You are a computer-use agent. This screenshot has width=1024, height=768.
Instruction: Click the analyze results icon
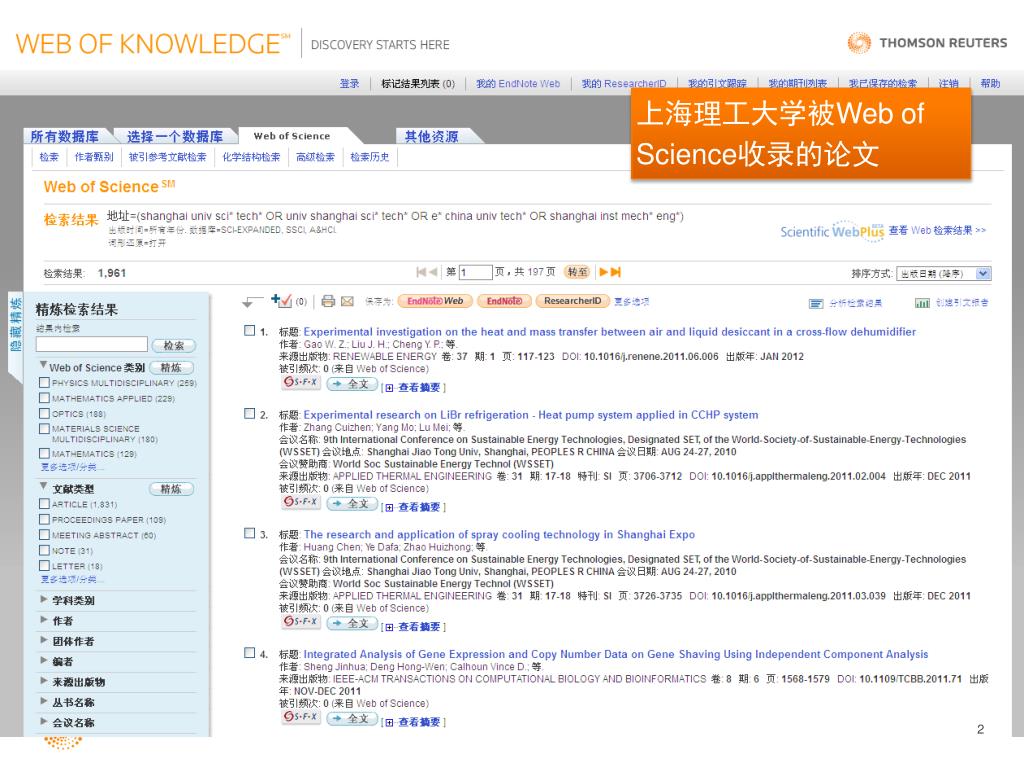click(816, 303)
